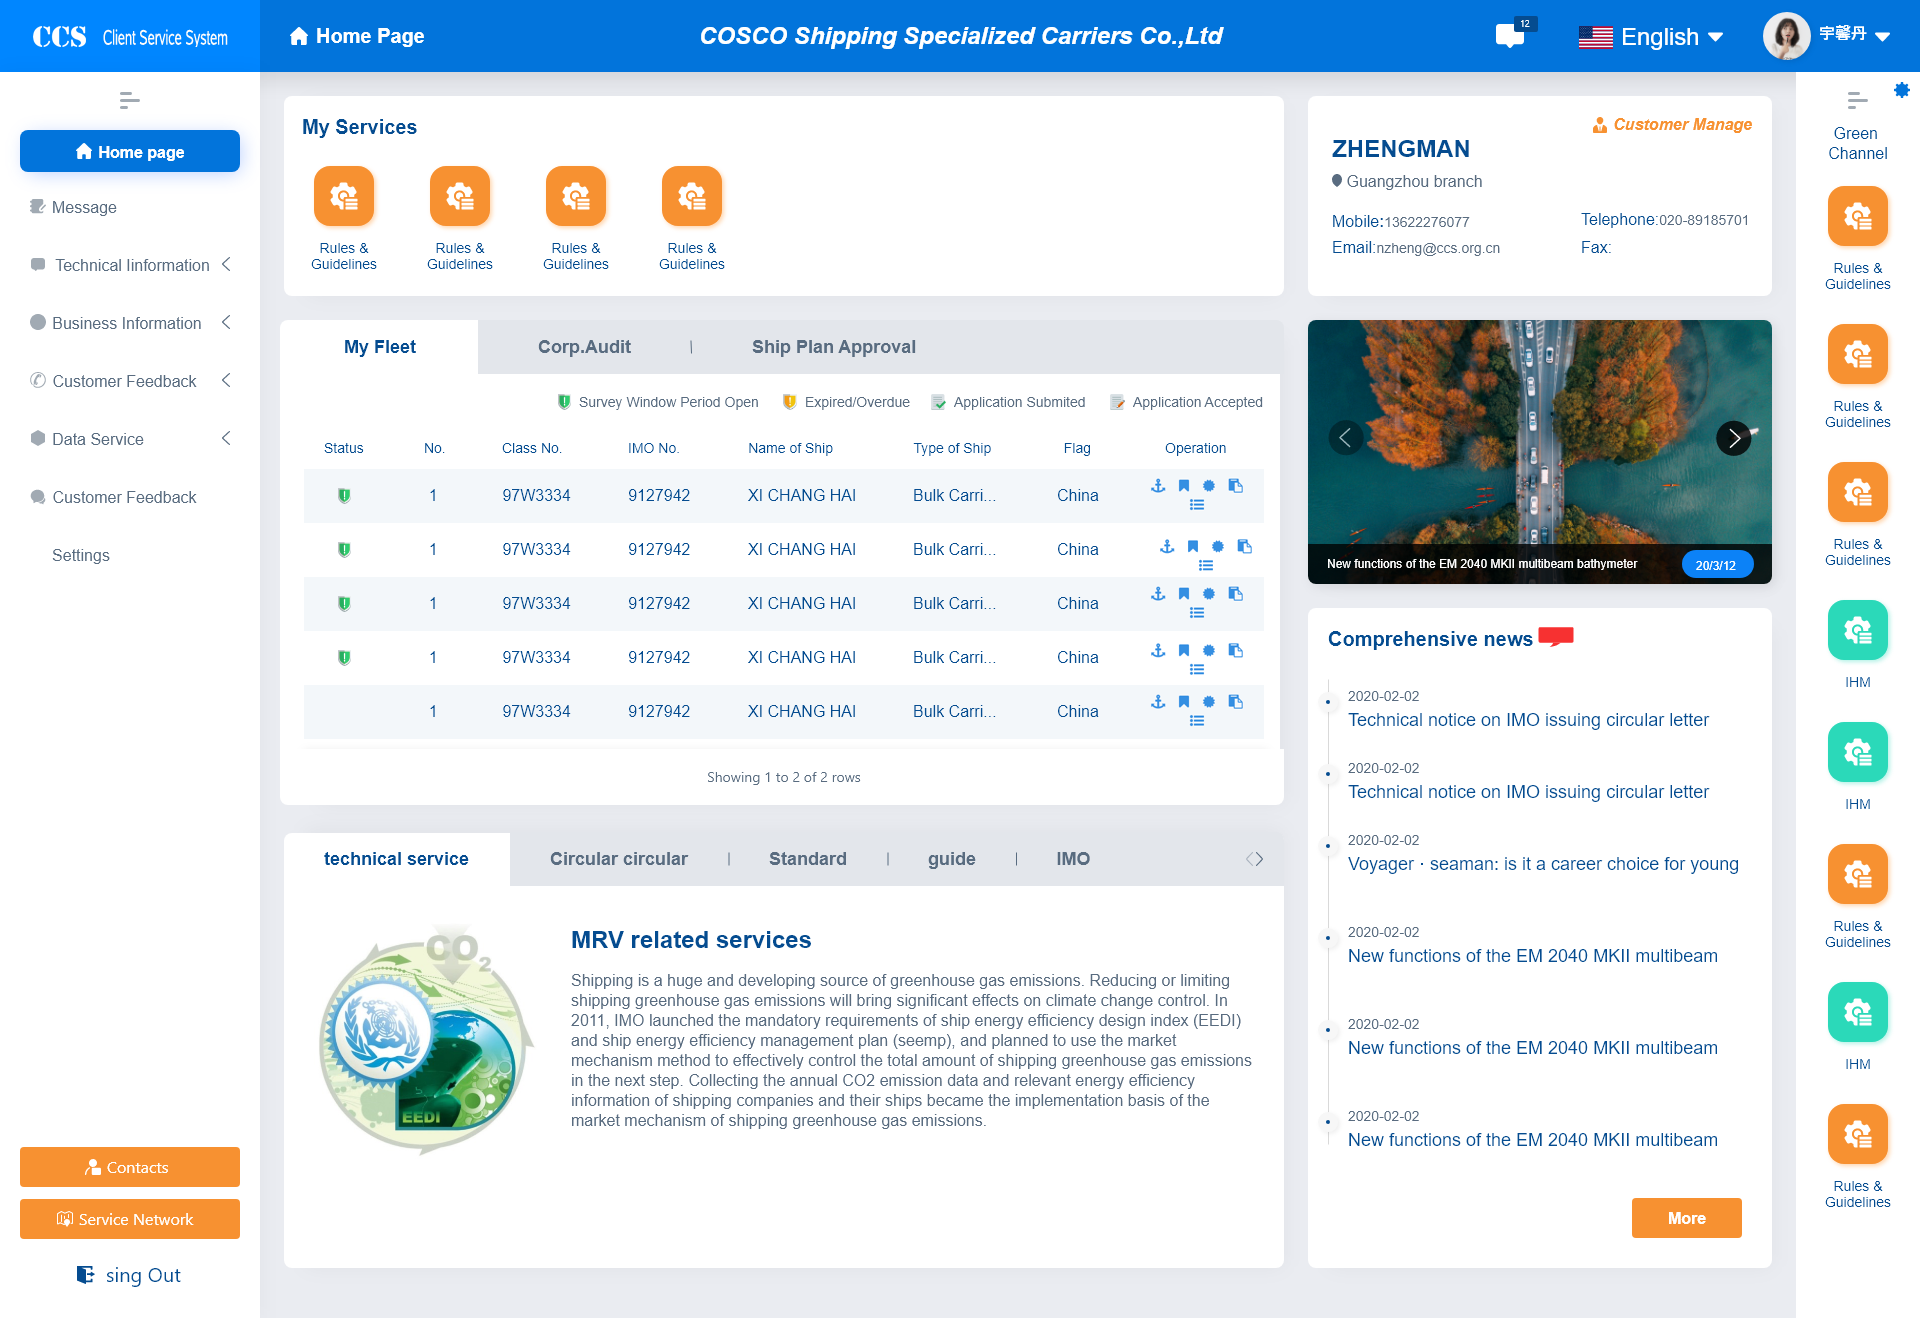This screenshot has height=1318, width=1920.
Task: Switch to the Corp.Audit tab
Action: (584, 347)
